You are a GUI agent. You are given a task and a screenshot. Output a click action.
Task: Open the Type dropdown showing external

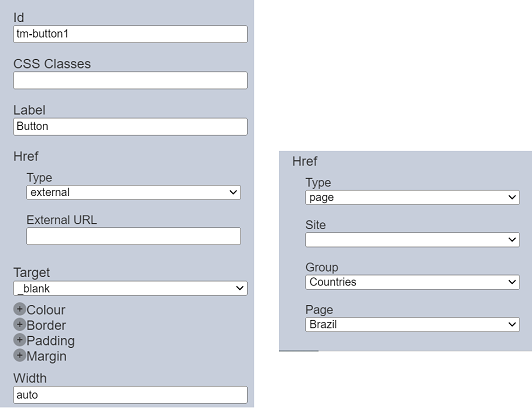click(x=133, y=192)
